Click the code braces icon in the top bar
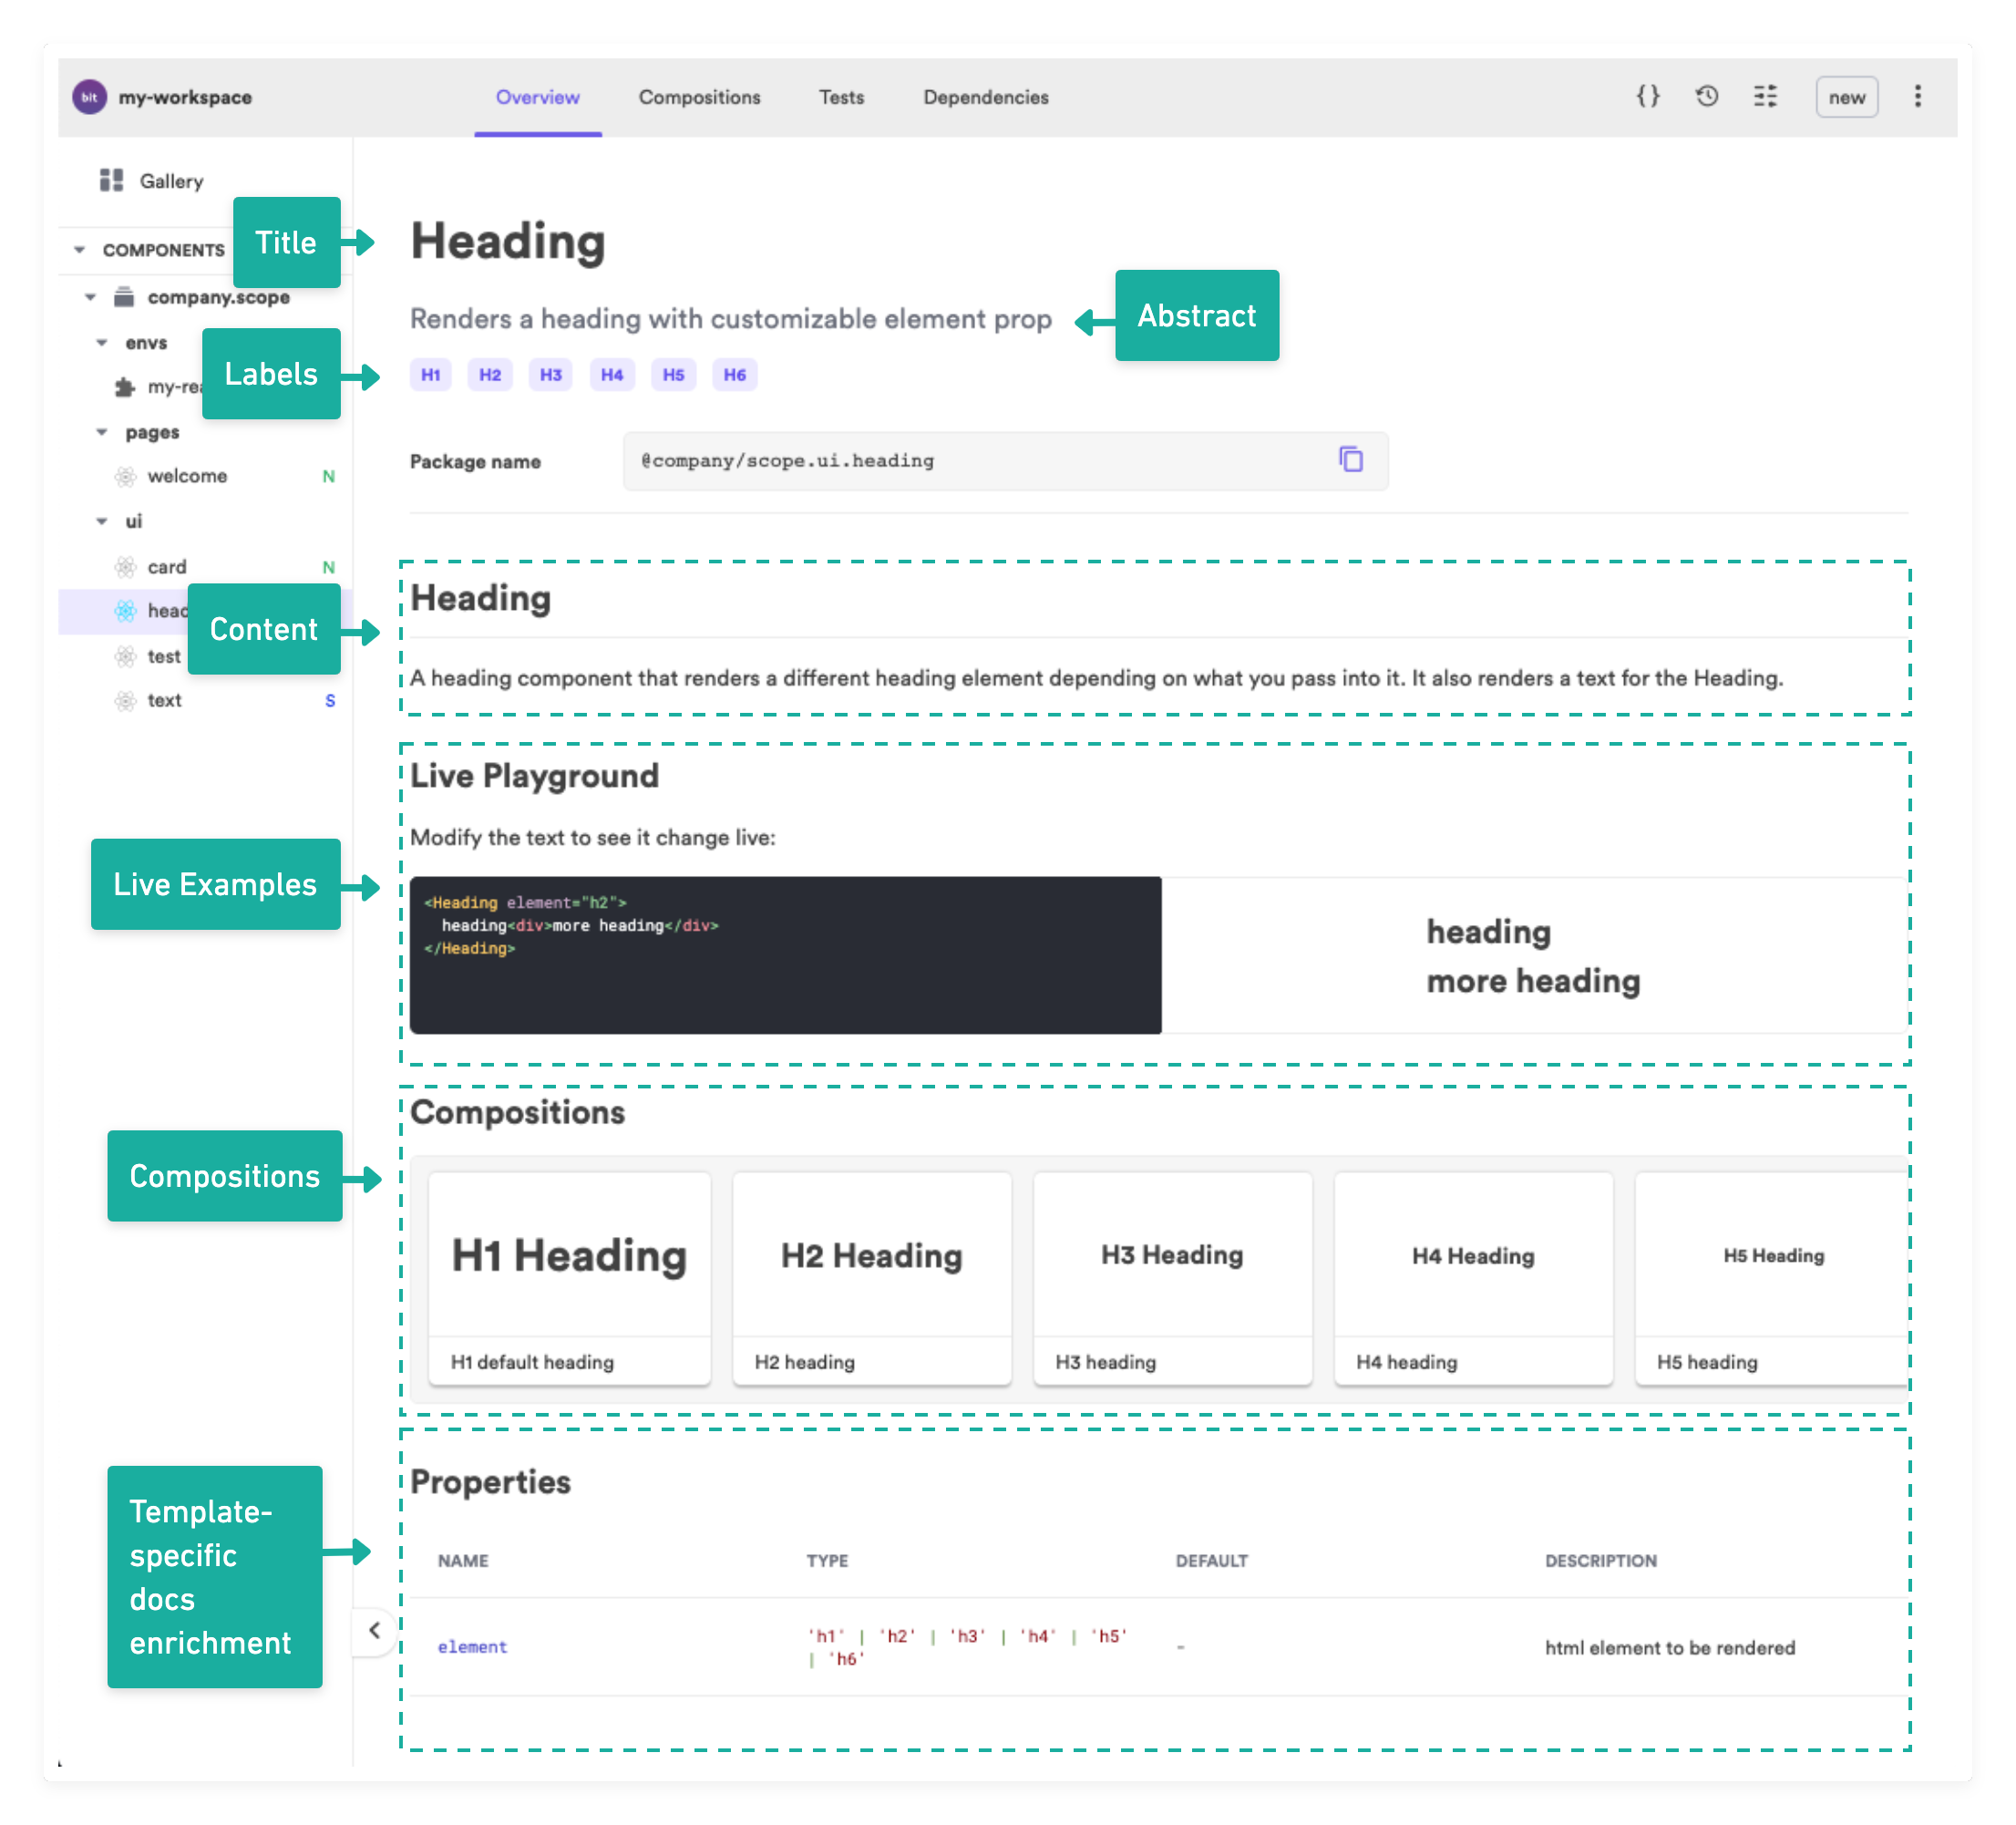Image resolution: width=2016 pixels, height=1825 pixels. (x=1647, y=97)
